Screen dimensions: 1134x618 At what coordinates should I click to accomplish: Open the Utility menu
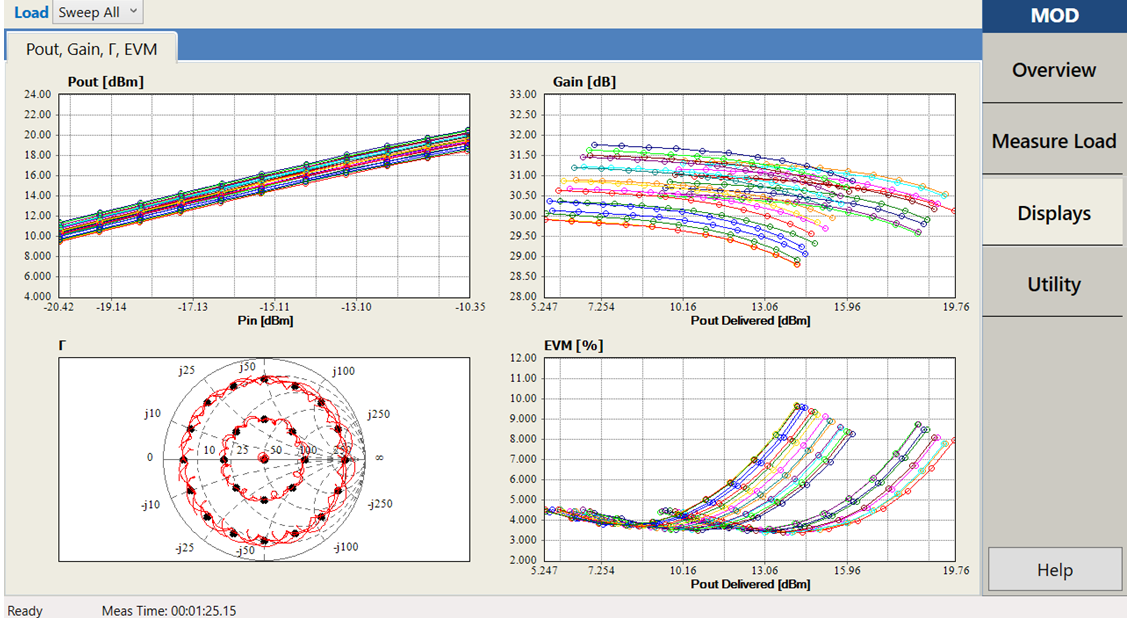[1053, 284]
